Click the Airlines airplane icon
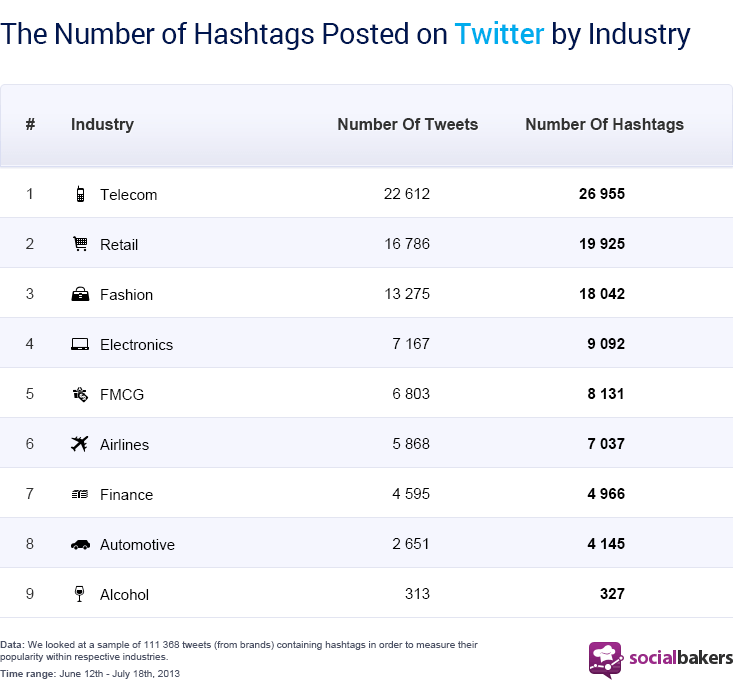Viewport: 733px width, 700px height. pos(80,444)
